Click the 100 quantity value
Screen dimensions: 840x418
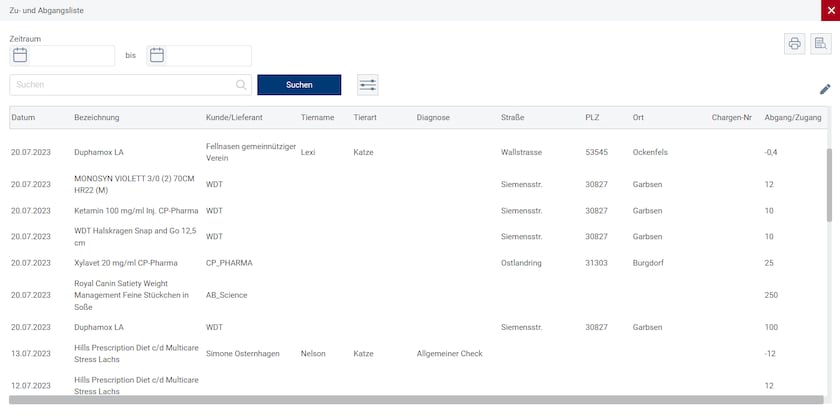coord(771,327)
